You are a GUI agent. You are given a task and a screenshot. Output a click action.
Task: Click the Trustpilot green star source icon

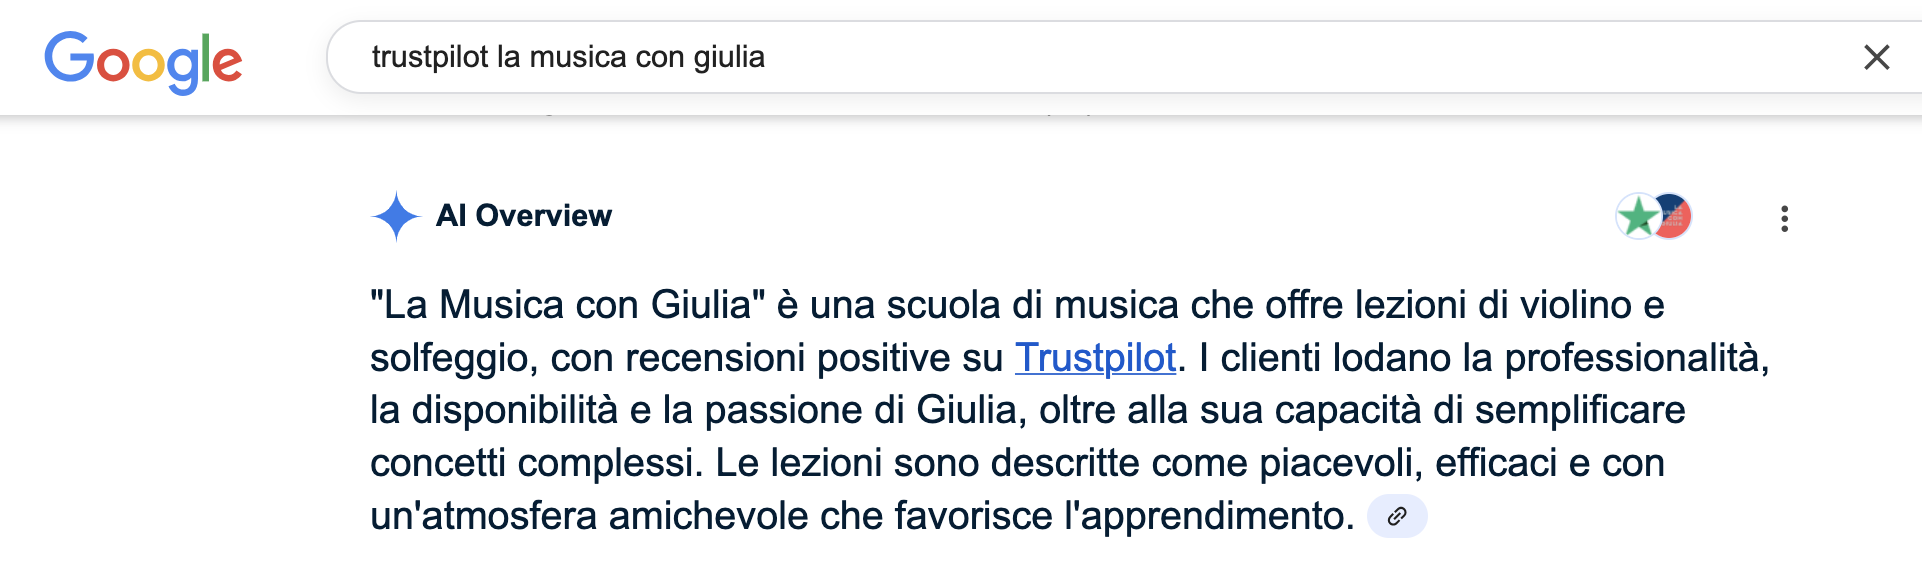[x=1638, y=216]
